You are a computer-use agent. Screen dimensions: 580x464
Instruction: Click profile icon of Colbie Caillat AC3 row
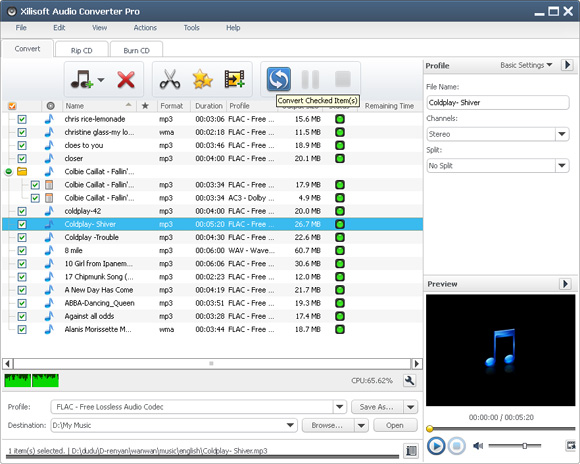49,198
